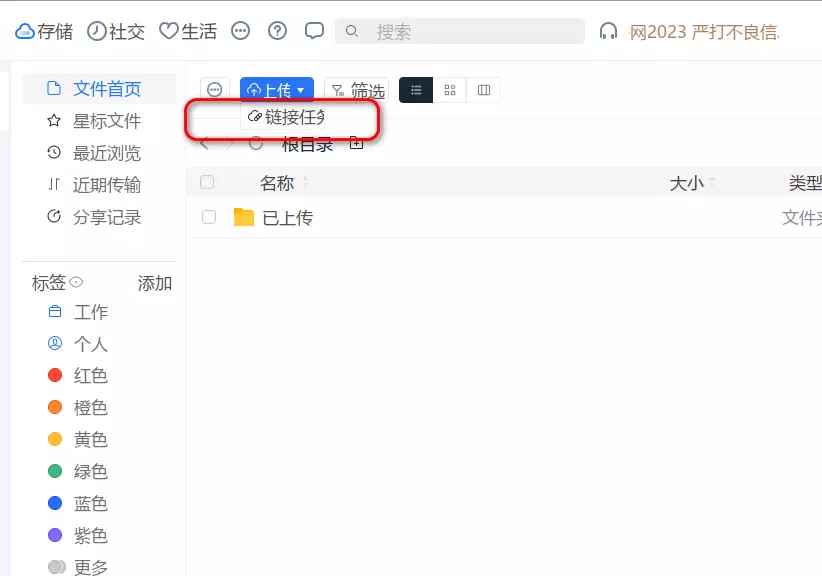Tick the select-all checkbox in header
The image size is (822, 576).
pos(207,182)
